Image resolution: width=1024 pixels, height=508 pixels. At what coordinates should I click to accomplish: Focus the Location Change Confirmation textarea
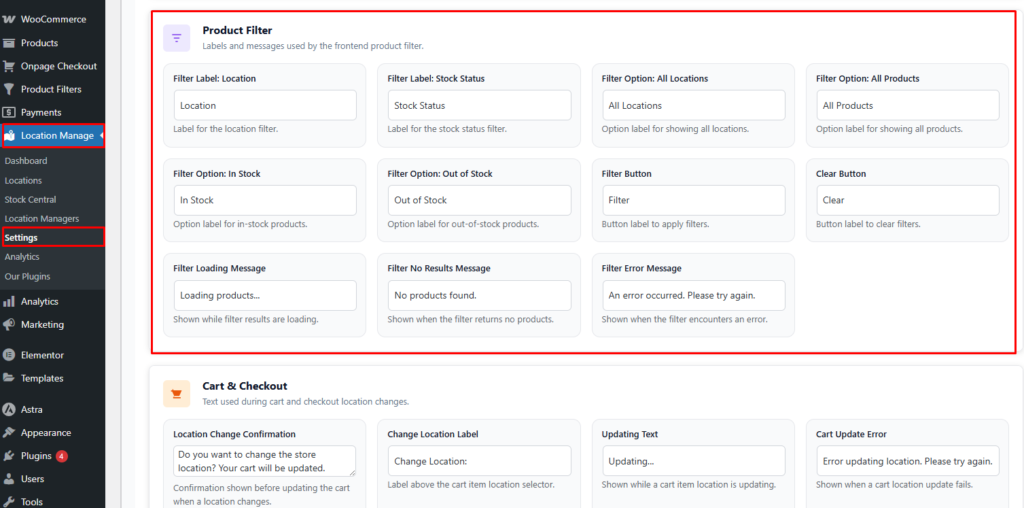[x=264, y=461]
